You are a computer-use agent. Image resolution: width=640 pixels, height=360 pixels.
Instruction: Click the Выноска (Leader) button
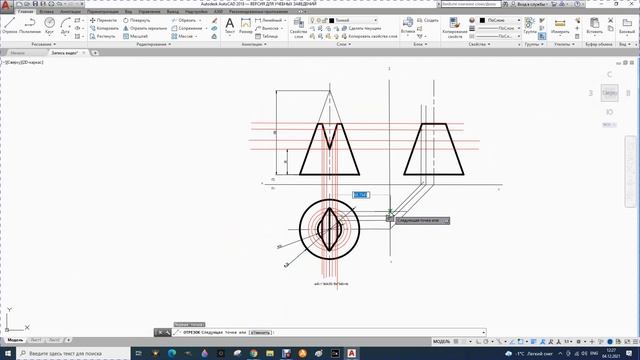coord(269,28)
